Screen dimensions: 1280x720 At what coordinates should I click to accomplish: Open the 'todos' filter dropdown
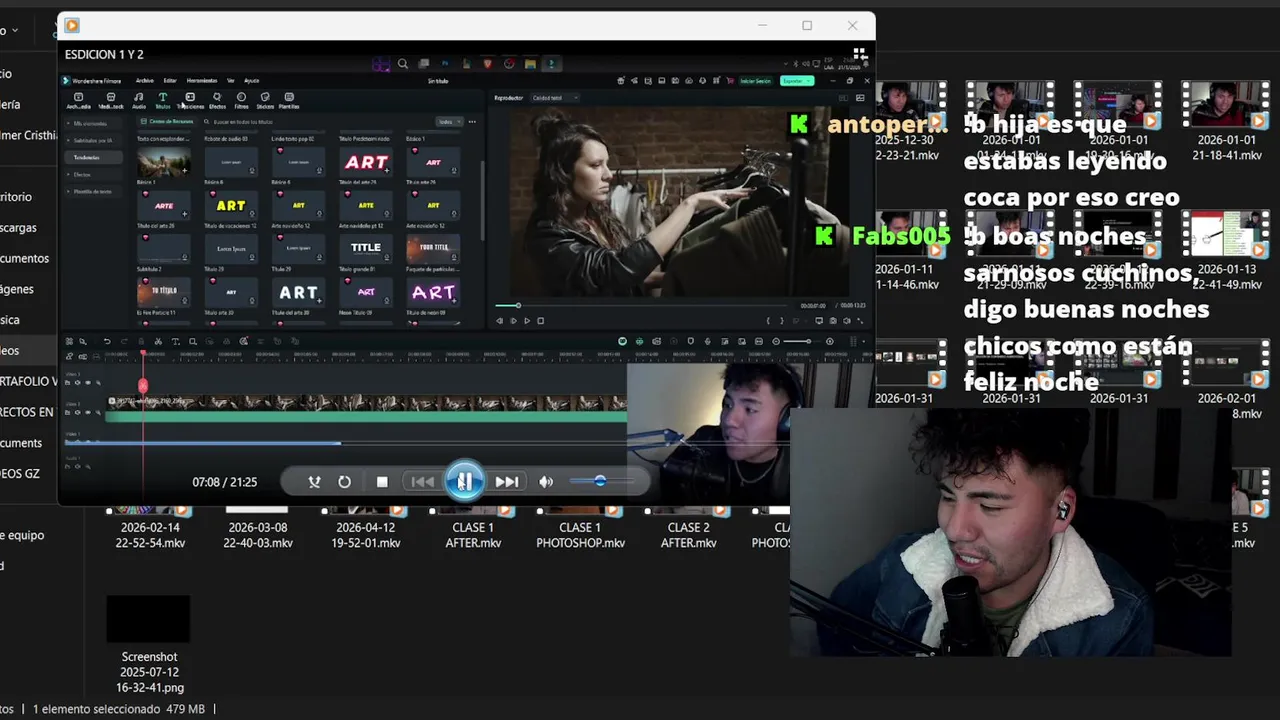point(450,121)
